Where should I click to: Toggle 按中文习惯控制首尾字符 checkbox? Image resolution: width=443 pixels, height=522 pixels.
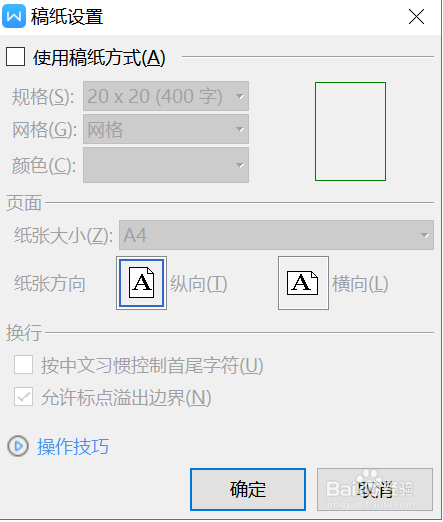(23, 365)
